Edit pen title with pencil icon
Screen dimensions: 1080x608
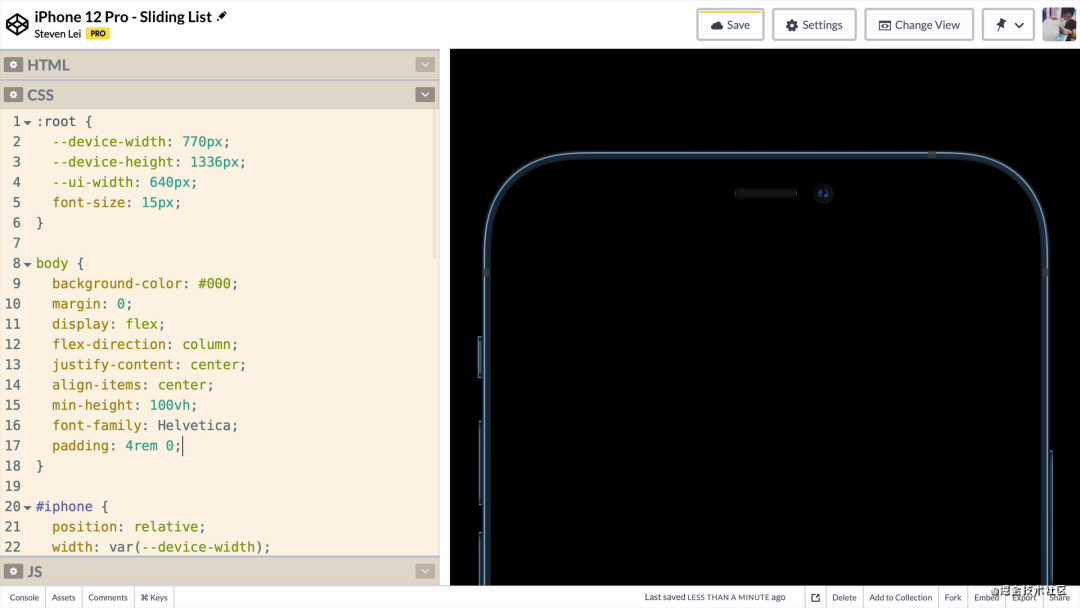[222, 16]
